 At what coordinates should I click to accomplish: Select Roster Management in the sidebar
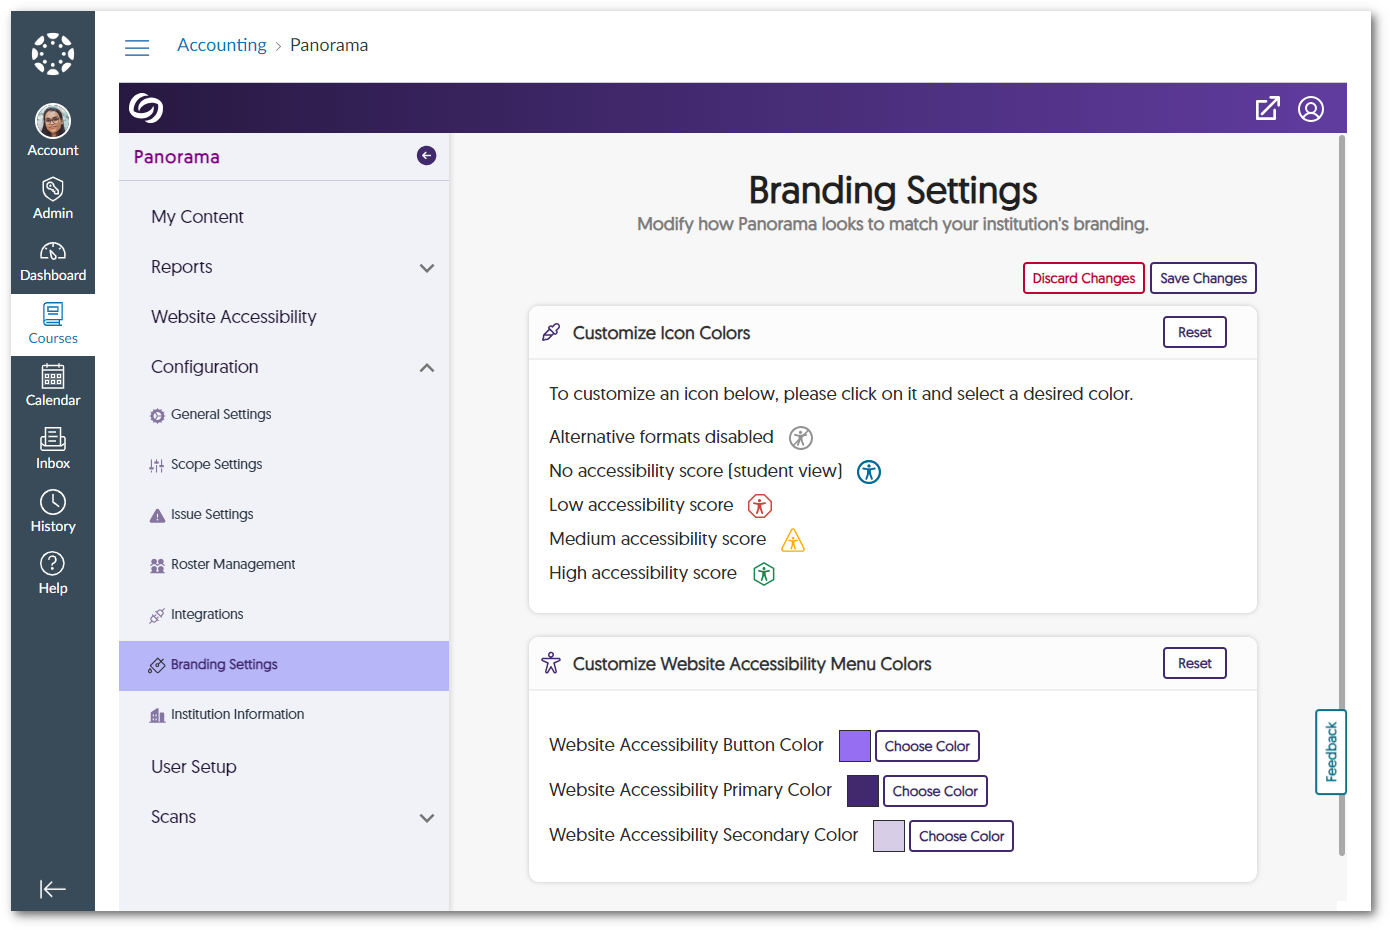[232, 565]
